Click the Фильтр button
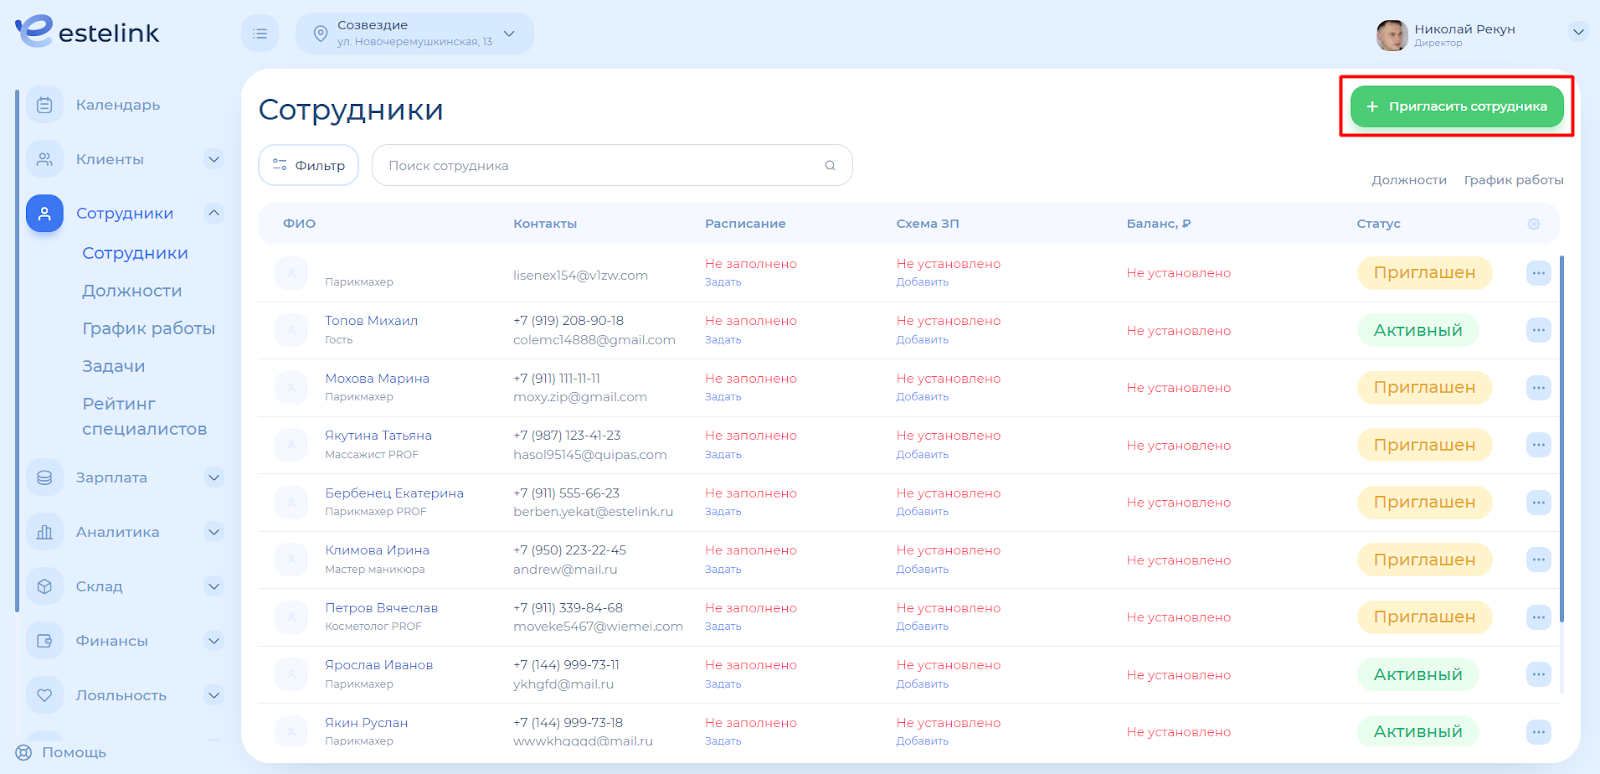The height and width of the screenshot is (774, 1600). [308, 166]
